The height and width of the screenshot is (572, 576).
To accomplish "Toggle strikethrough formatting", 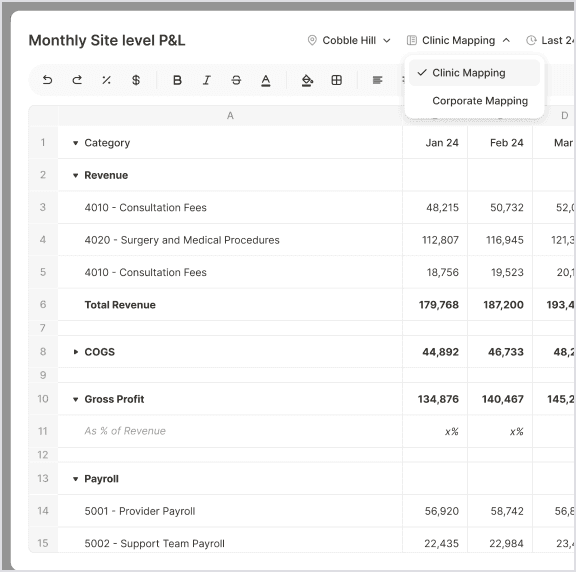I will [x=236, y=80].
